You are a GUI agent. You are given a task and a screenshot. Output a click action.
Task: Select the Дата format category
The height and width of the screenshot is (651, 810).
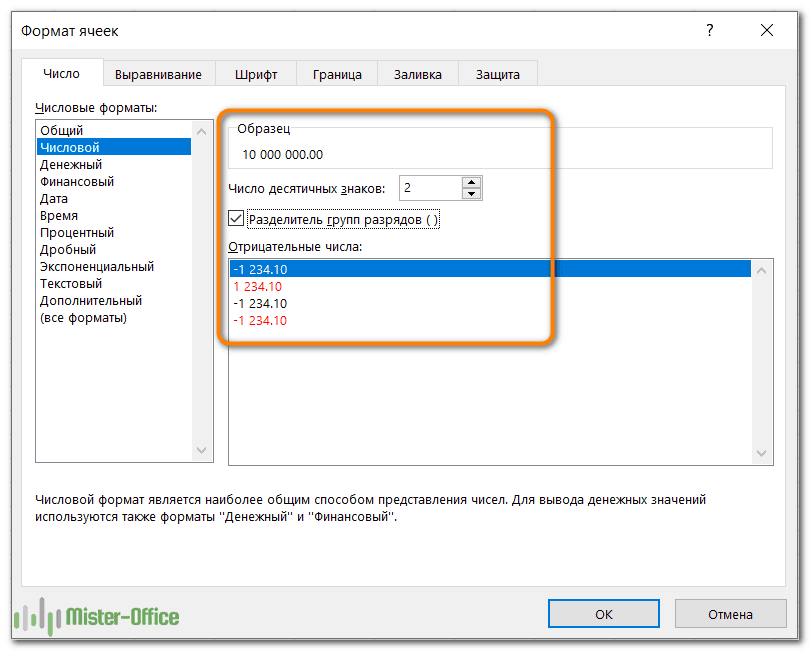coord(54,199)
